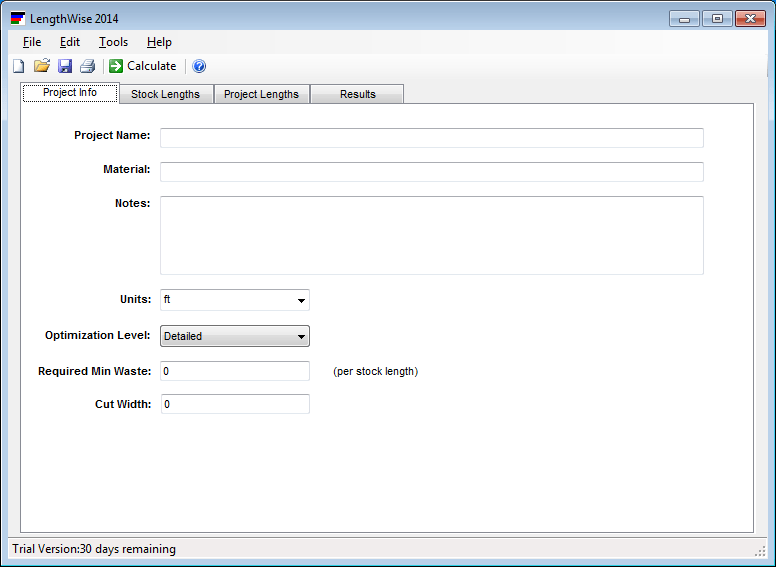The height and width of the screenshot is (567, 776).
Task: Click the Cut Width input field
Action: click(x=235, y=404)
